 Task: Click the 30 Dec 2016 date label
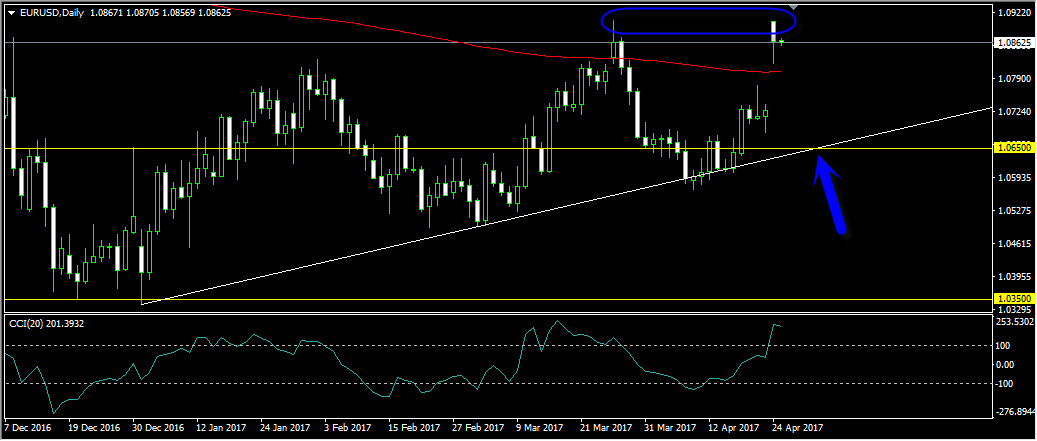pos(157,428)
